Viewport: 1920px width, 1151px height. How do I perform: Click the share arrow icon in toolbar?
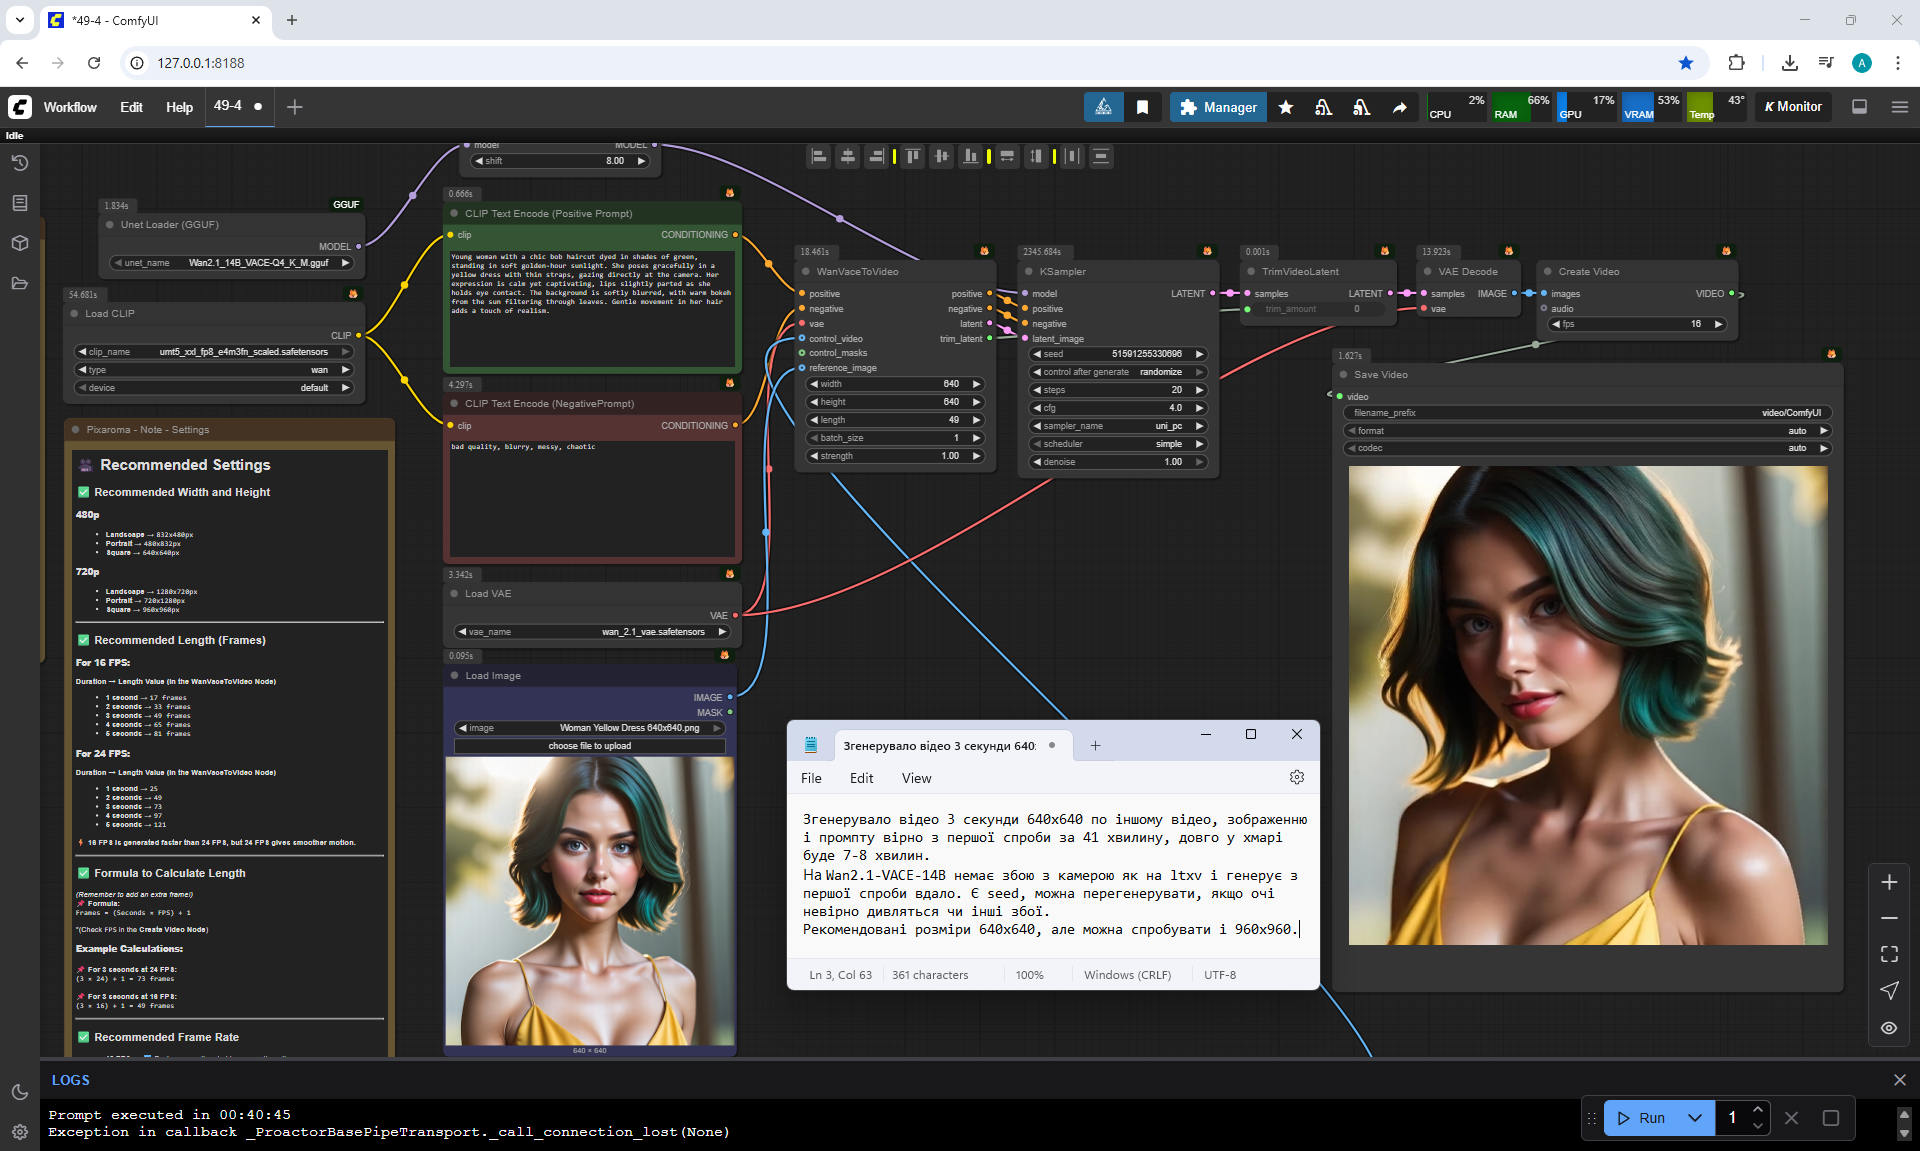point(1400,107)
